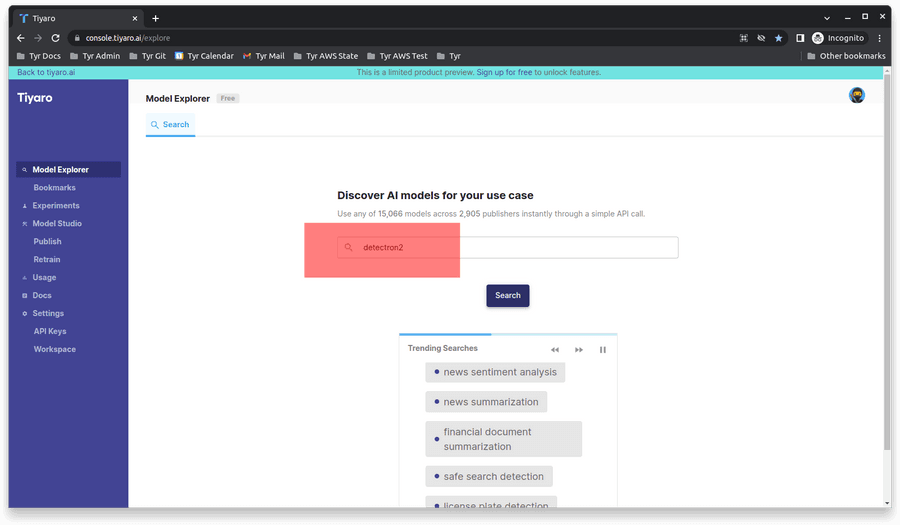900x525 pixels.
Task: Click the screenshot capture icon in the address bar
Action: pyautogui.click(x=743, y=38)
